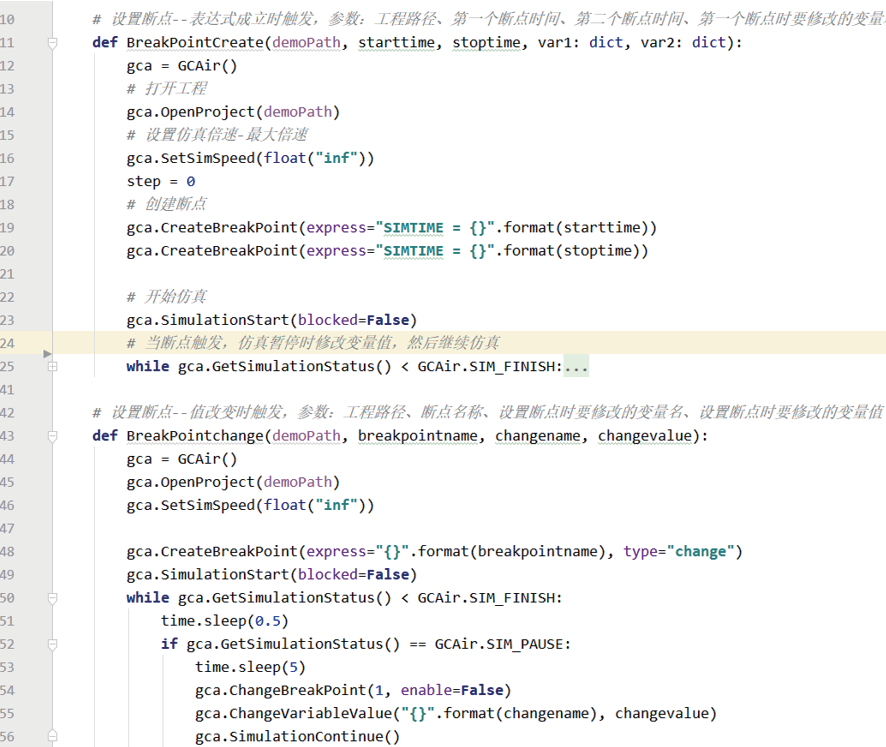Click line number 23 in the gutter

[x=8, y=320]
